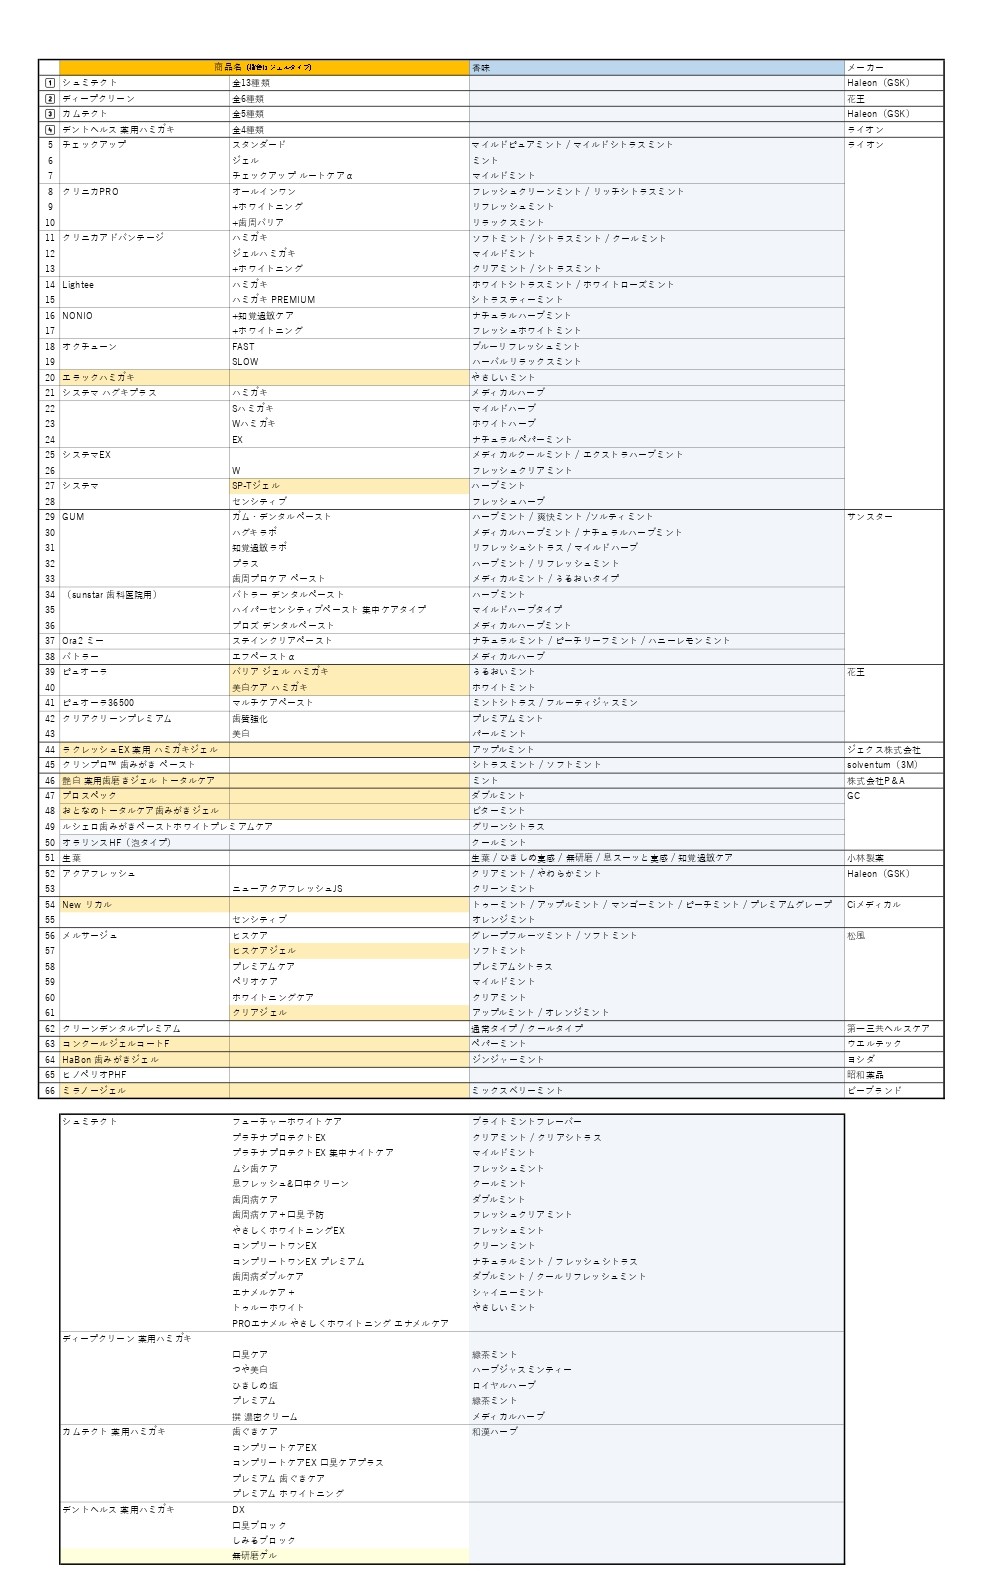The height and width of the screenshot is (1596, 1003).
Task: Select the オクチューン cell
Action: tap(144, 347)
